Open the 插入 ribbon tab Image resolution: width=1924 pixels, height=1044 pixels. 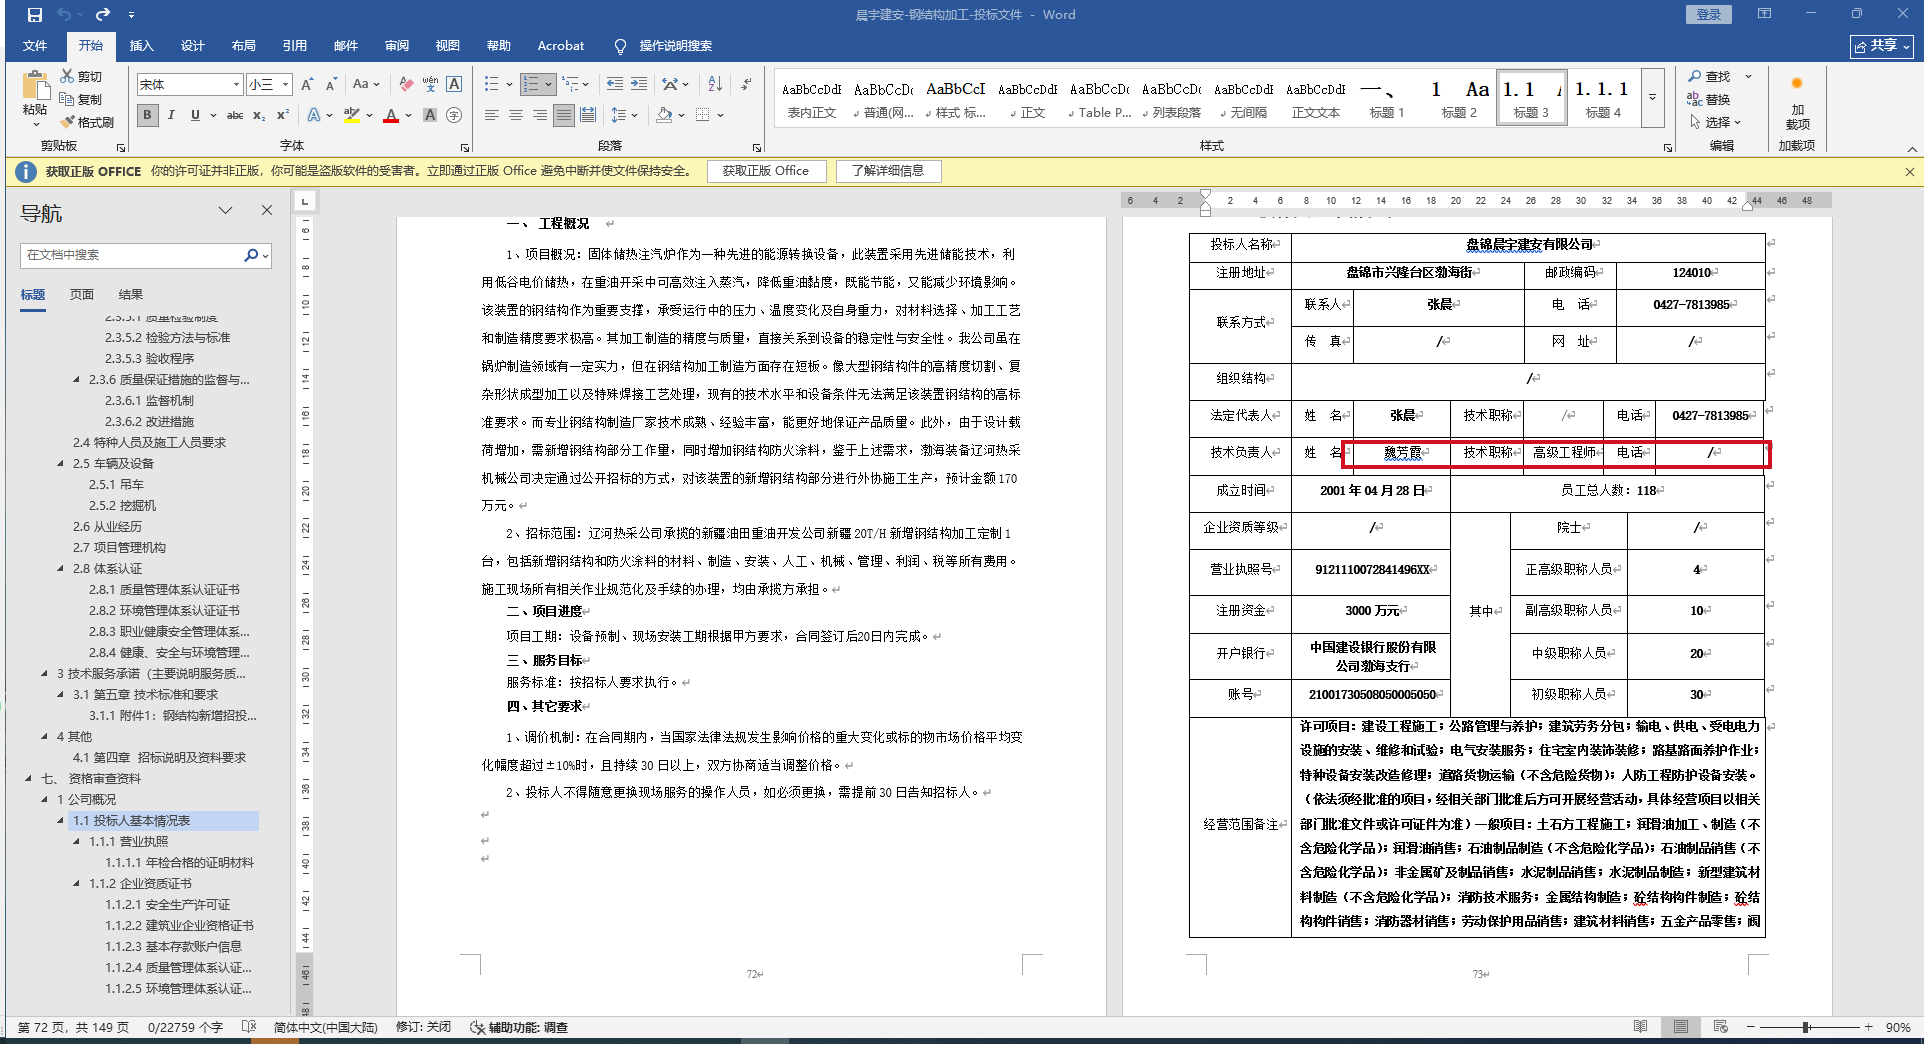point(141,46)
